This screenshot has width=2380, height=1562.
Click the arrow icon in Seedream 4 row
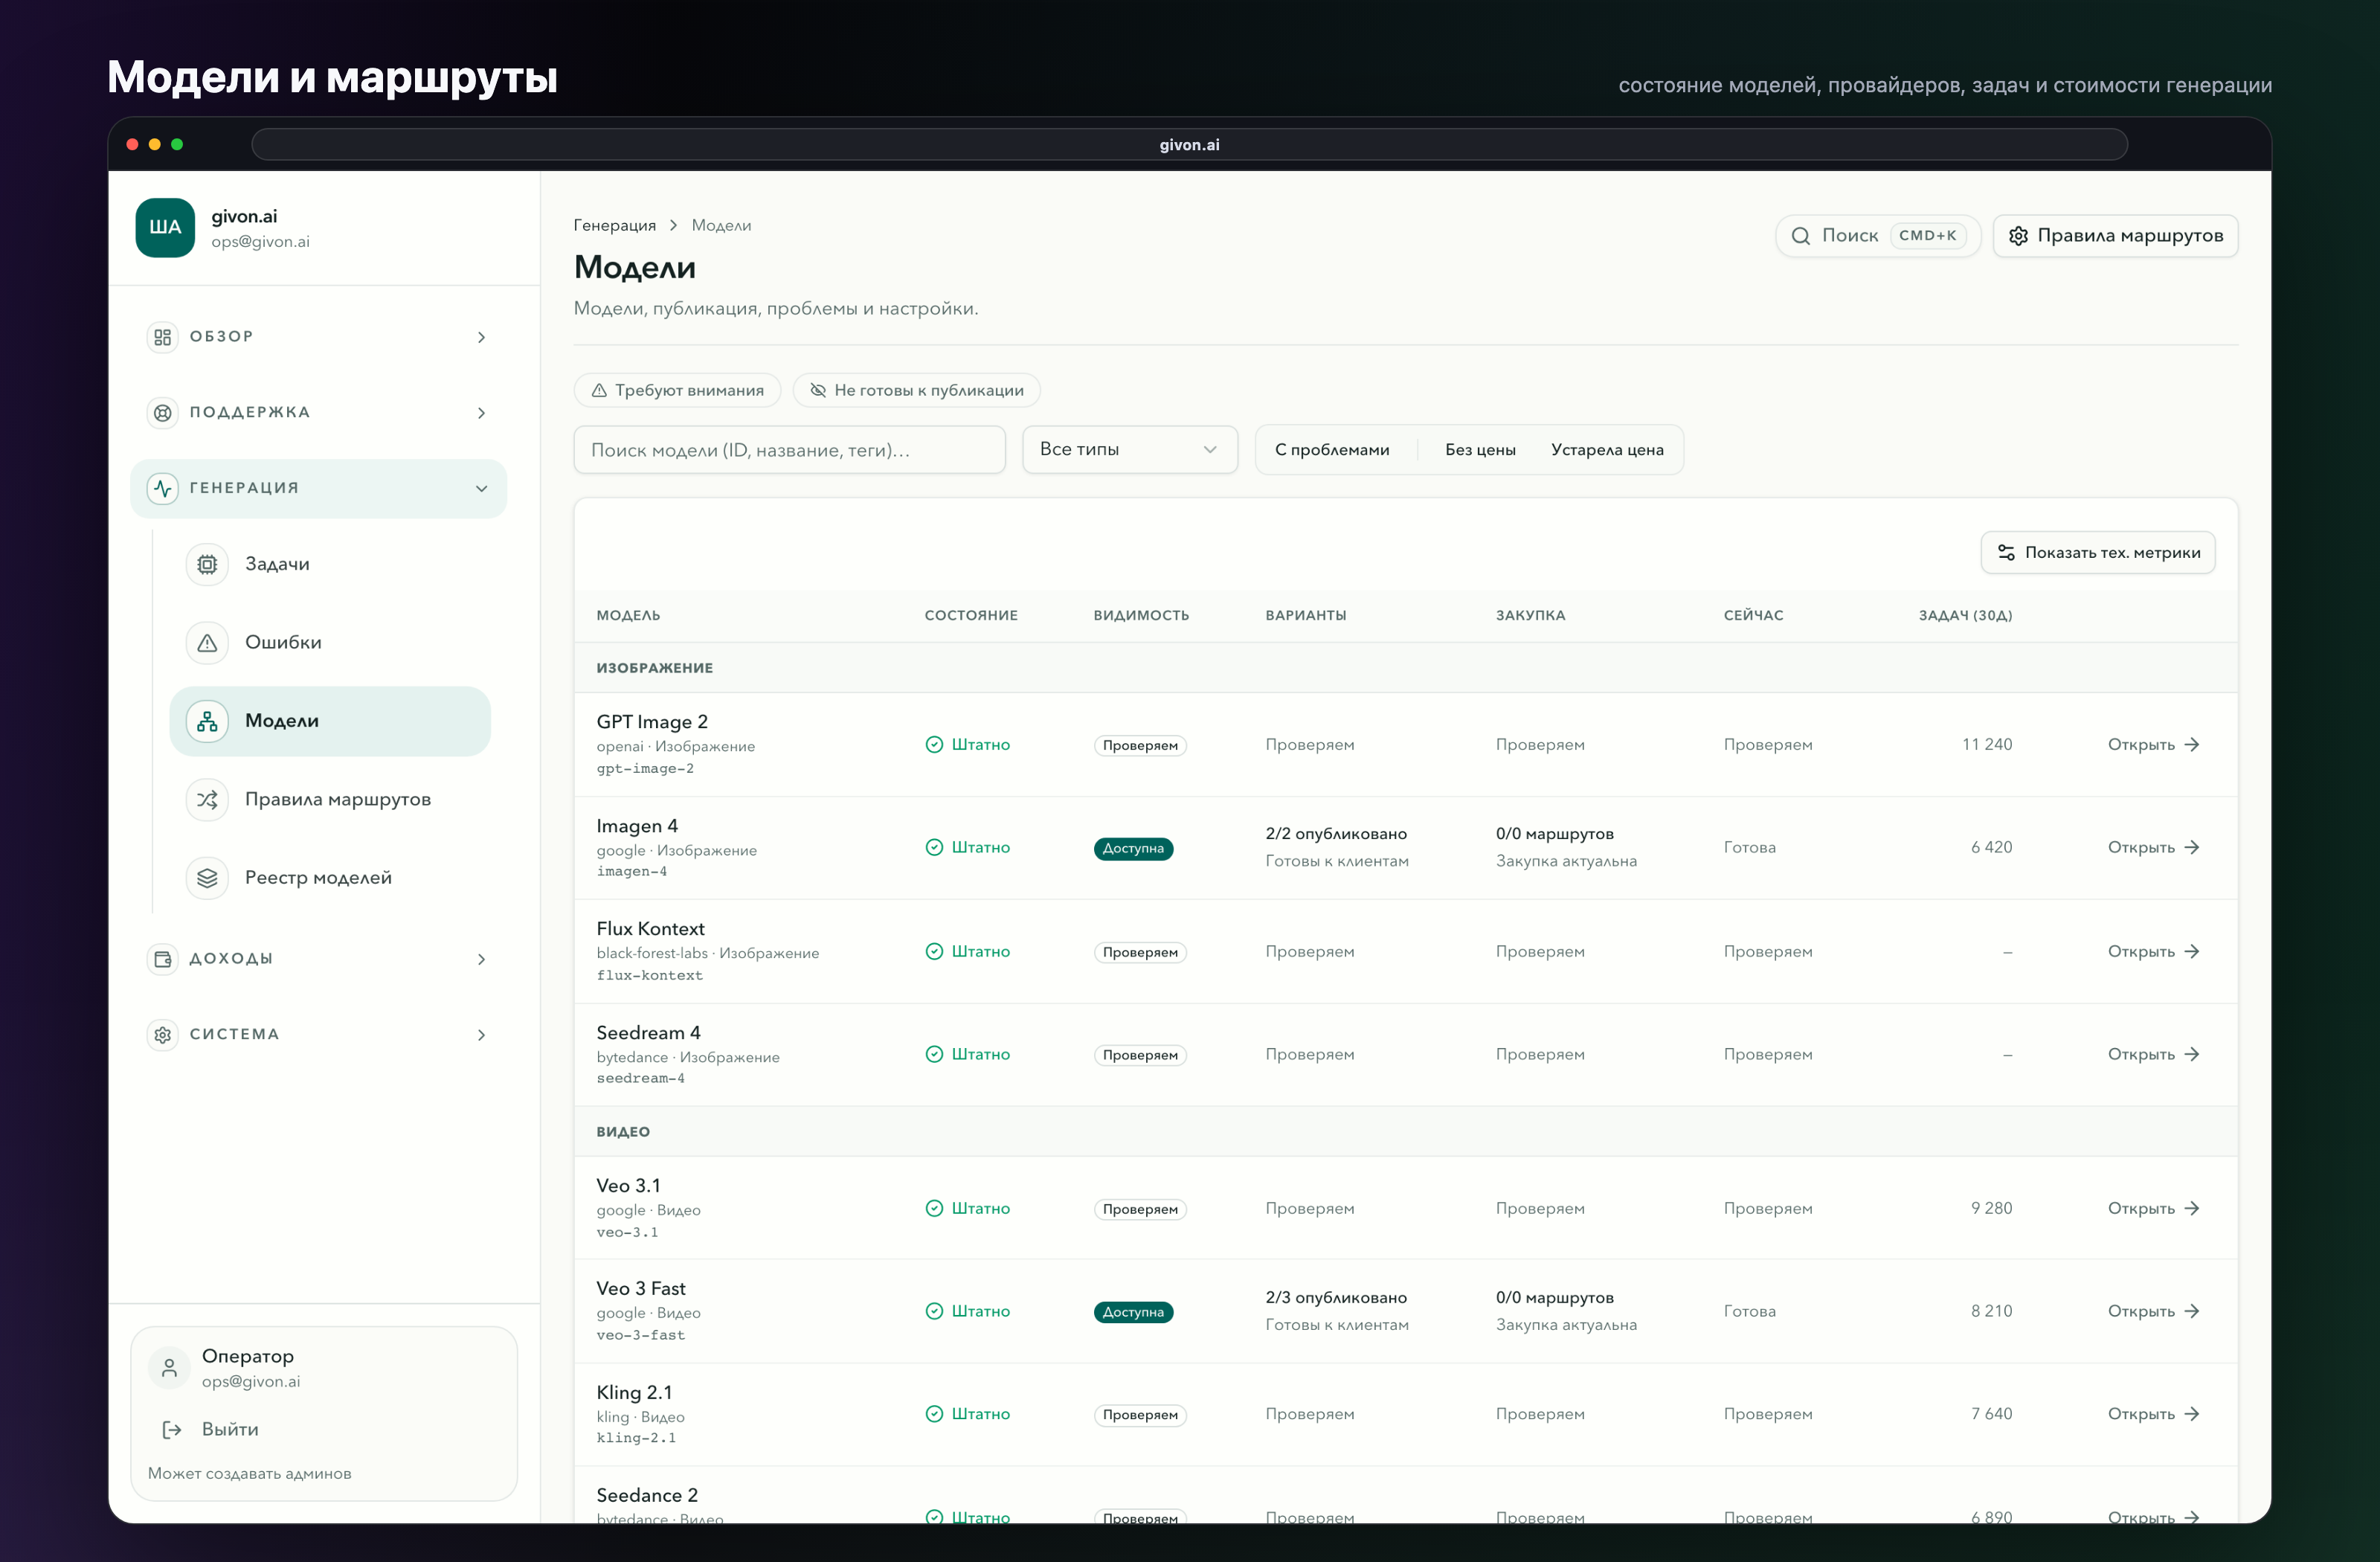tap(2192, 1055)
